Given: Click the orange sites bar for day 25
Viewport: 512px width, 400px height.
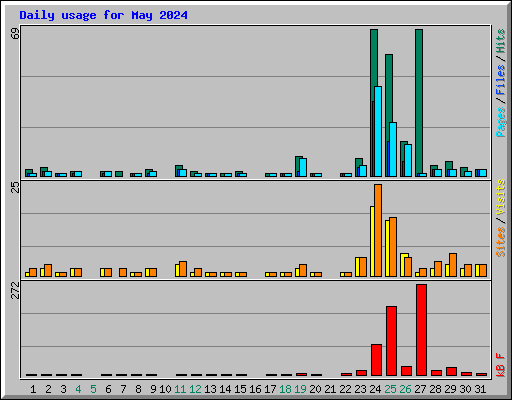Looking at the screenshot, I should tap(393, 247).
